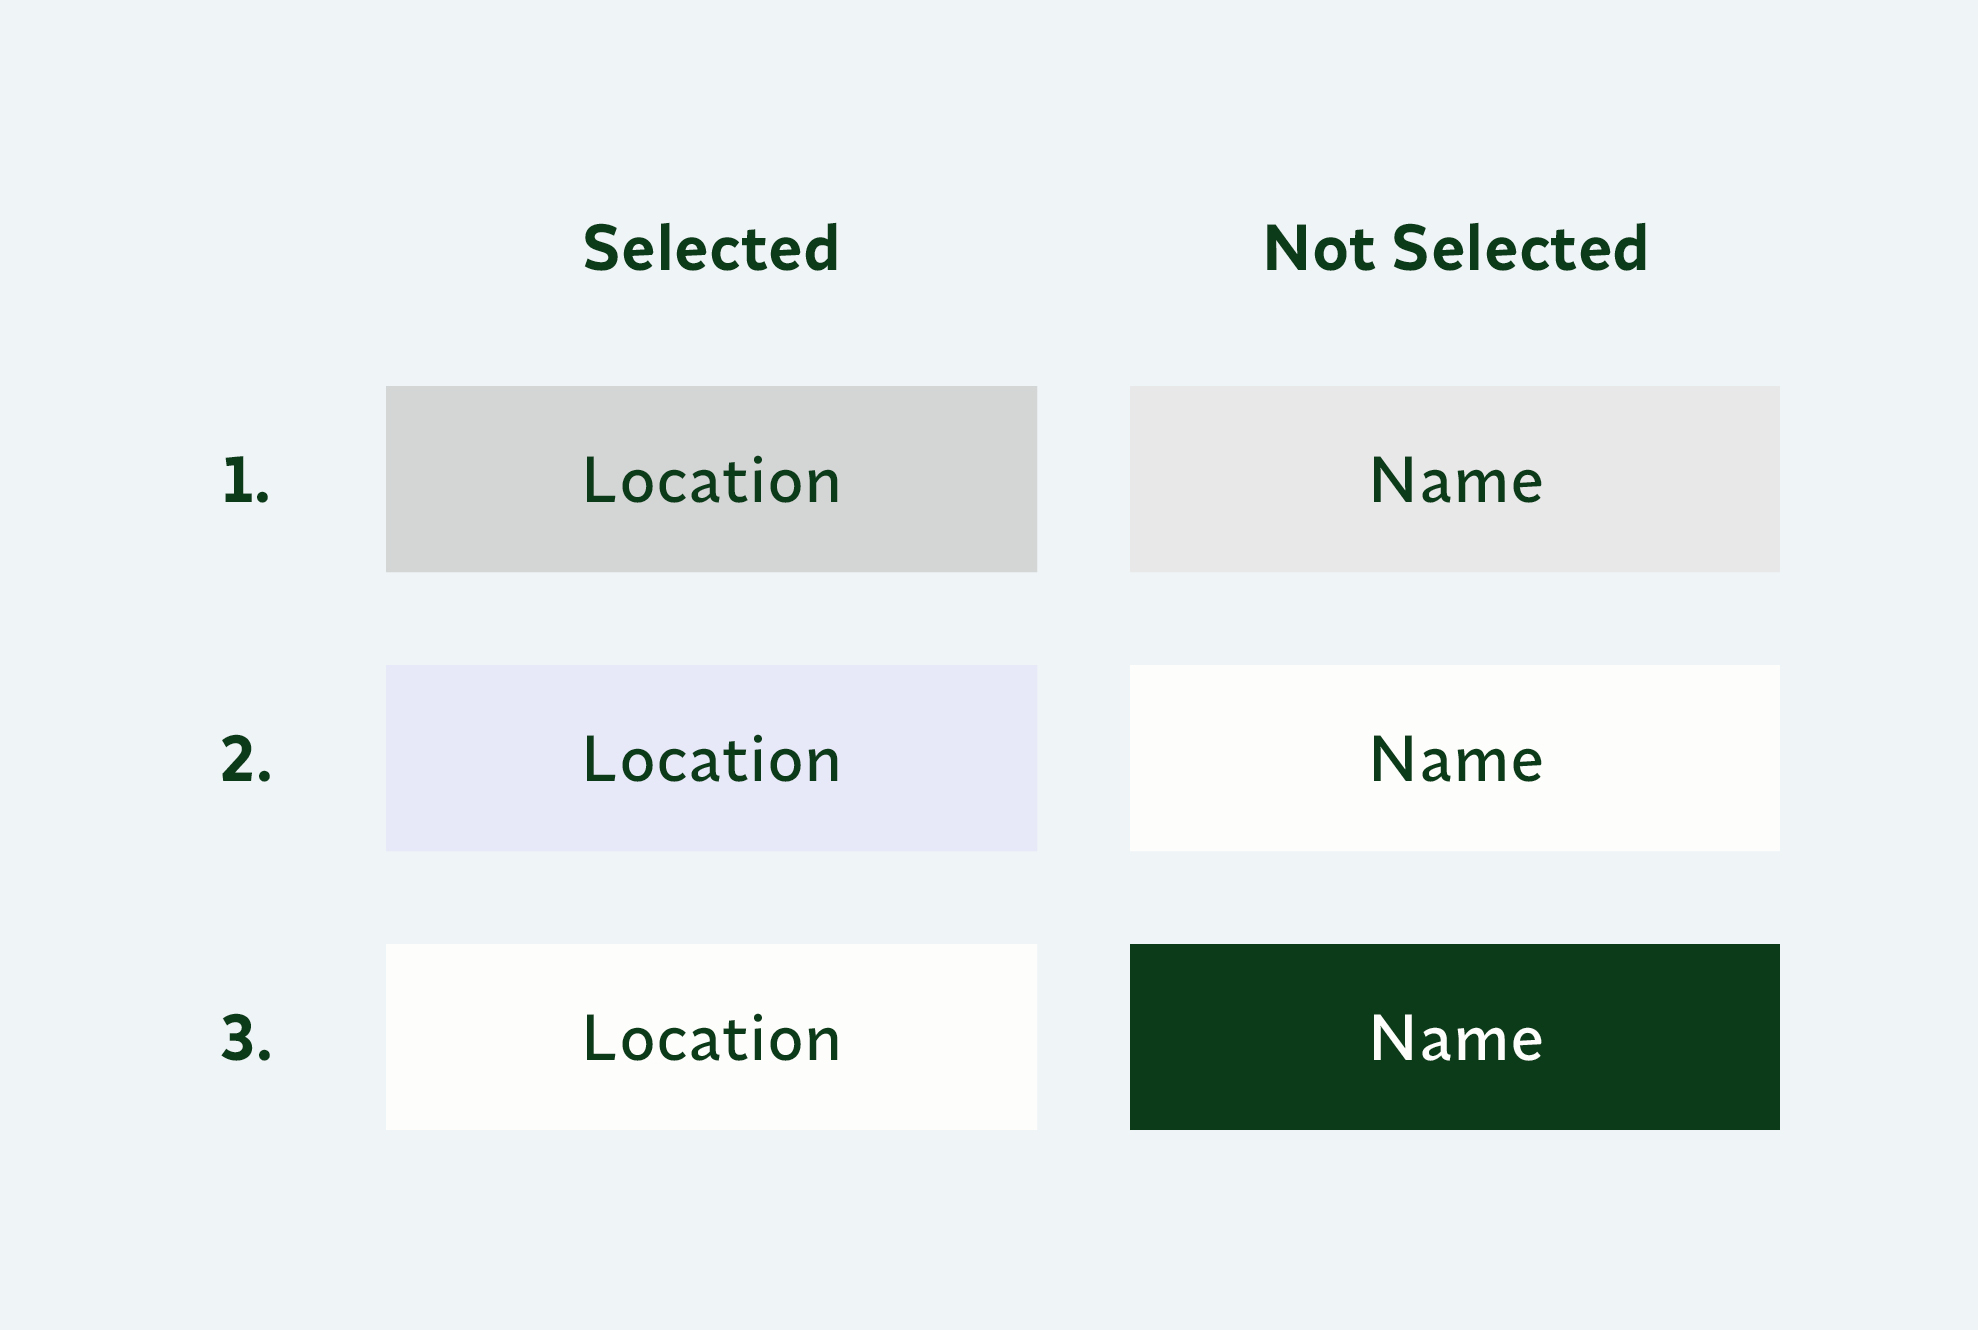Select the white Location button in row 3
Screen dimensions: 1979x1330
coord(711,1037)
